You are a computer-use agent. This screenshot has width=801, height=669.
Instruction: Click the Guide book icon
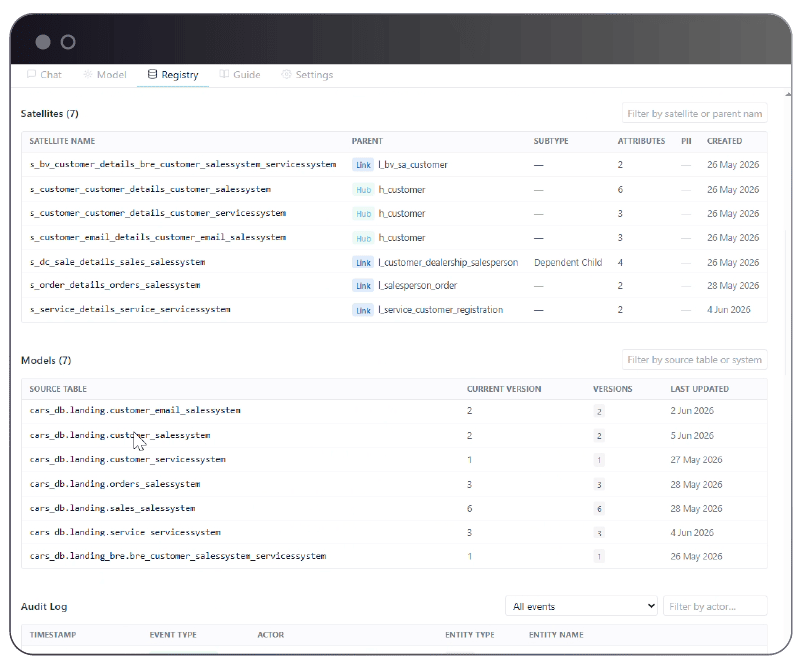(x=224, y=74)
